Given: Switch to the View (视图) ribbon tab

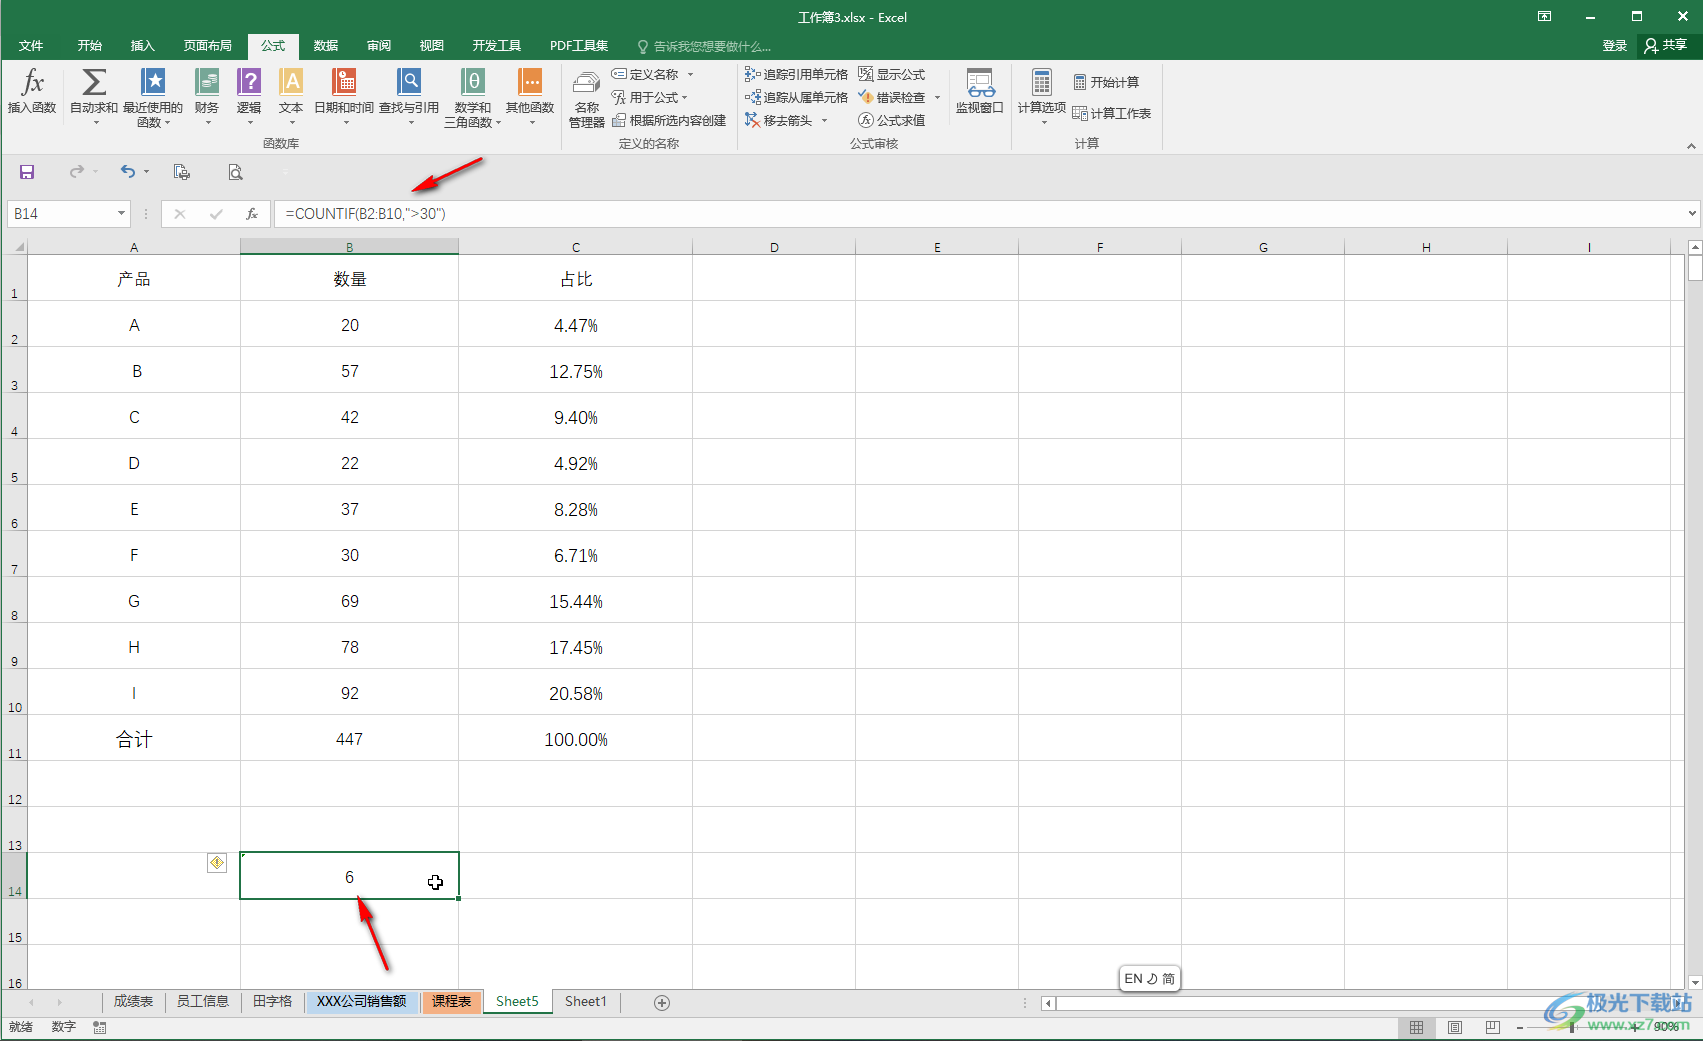Looking at the screenshot, I should point(432,46).
